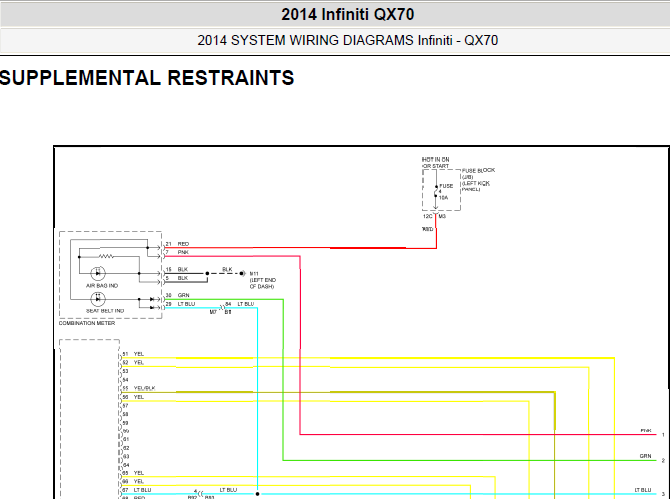Click pin 21 "RED" wire label
670x499 pixels.
point(183,244)
